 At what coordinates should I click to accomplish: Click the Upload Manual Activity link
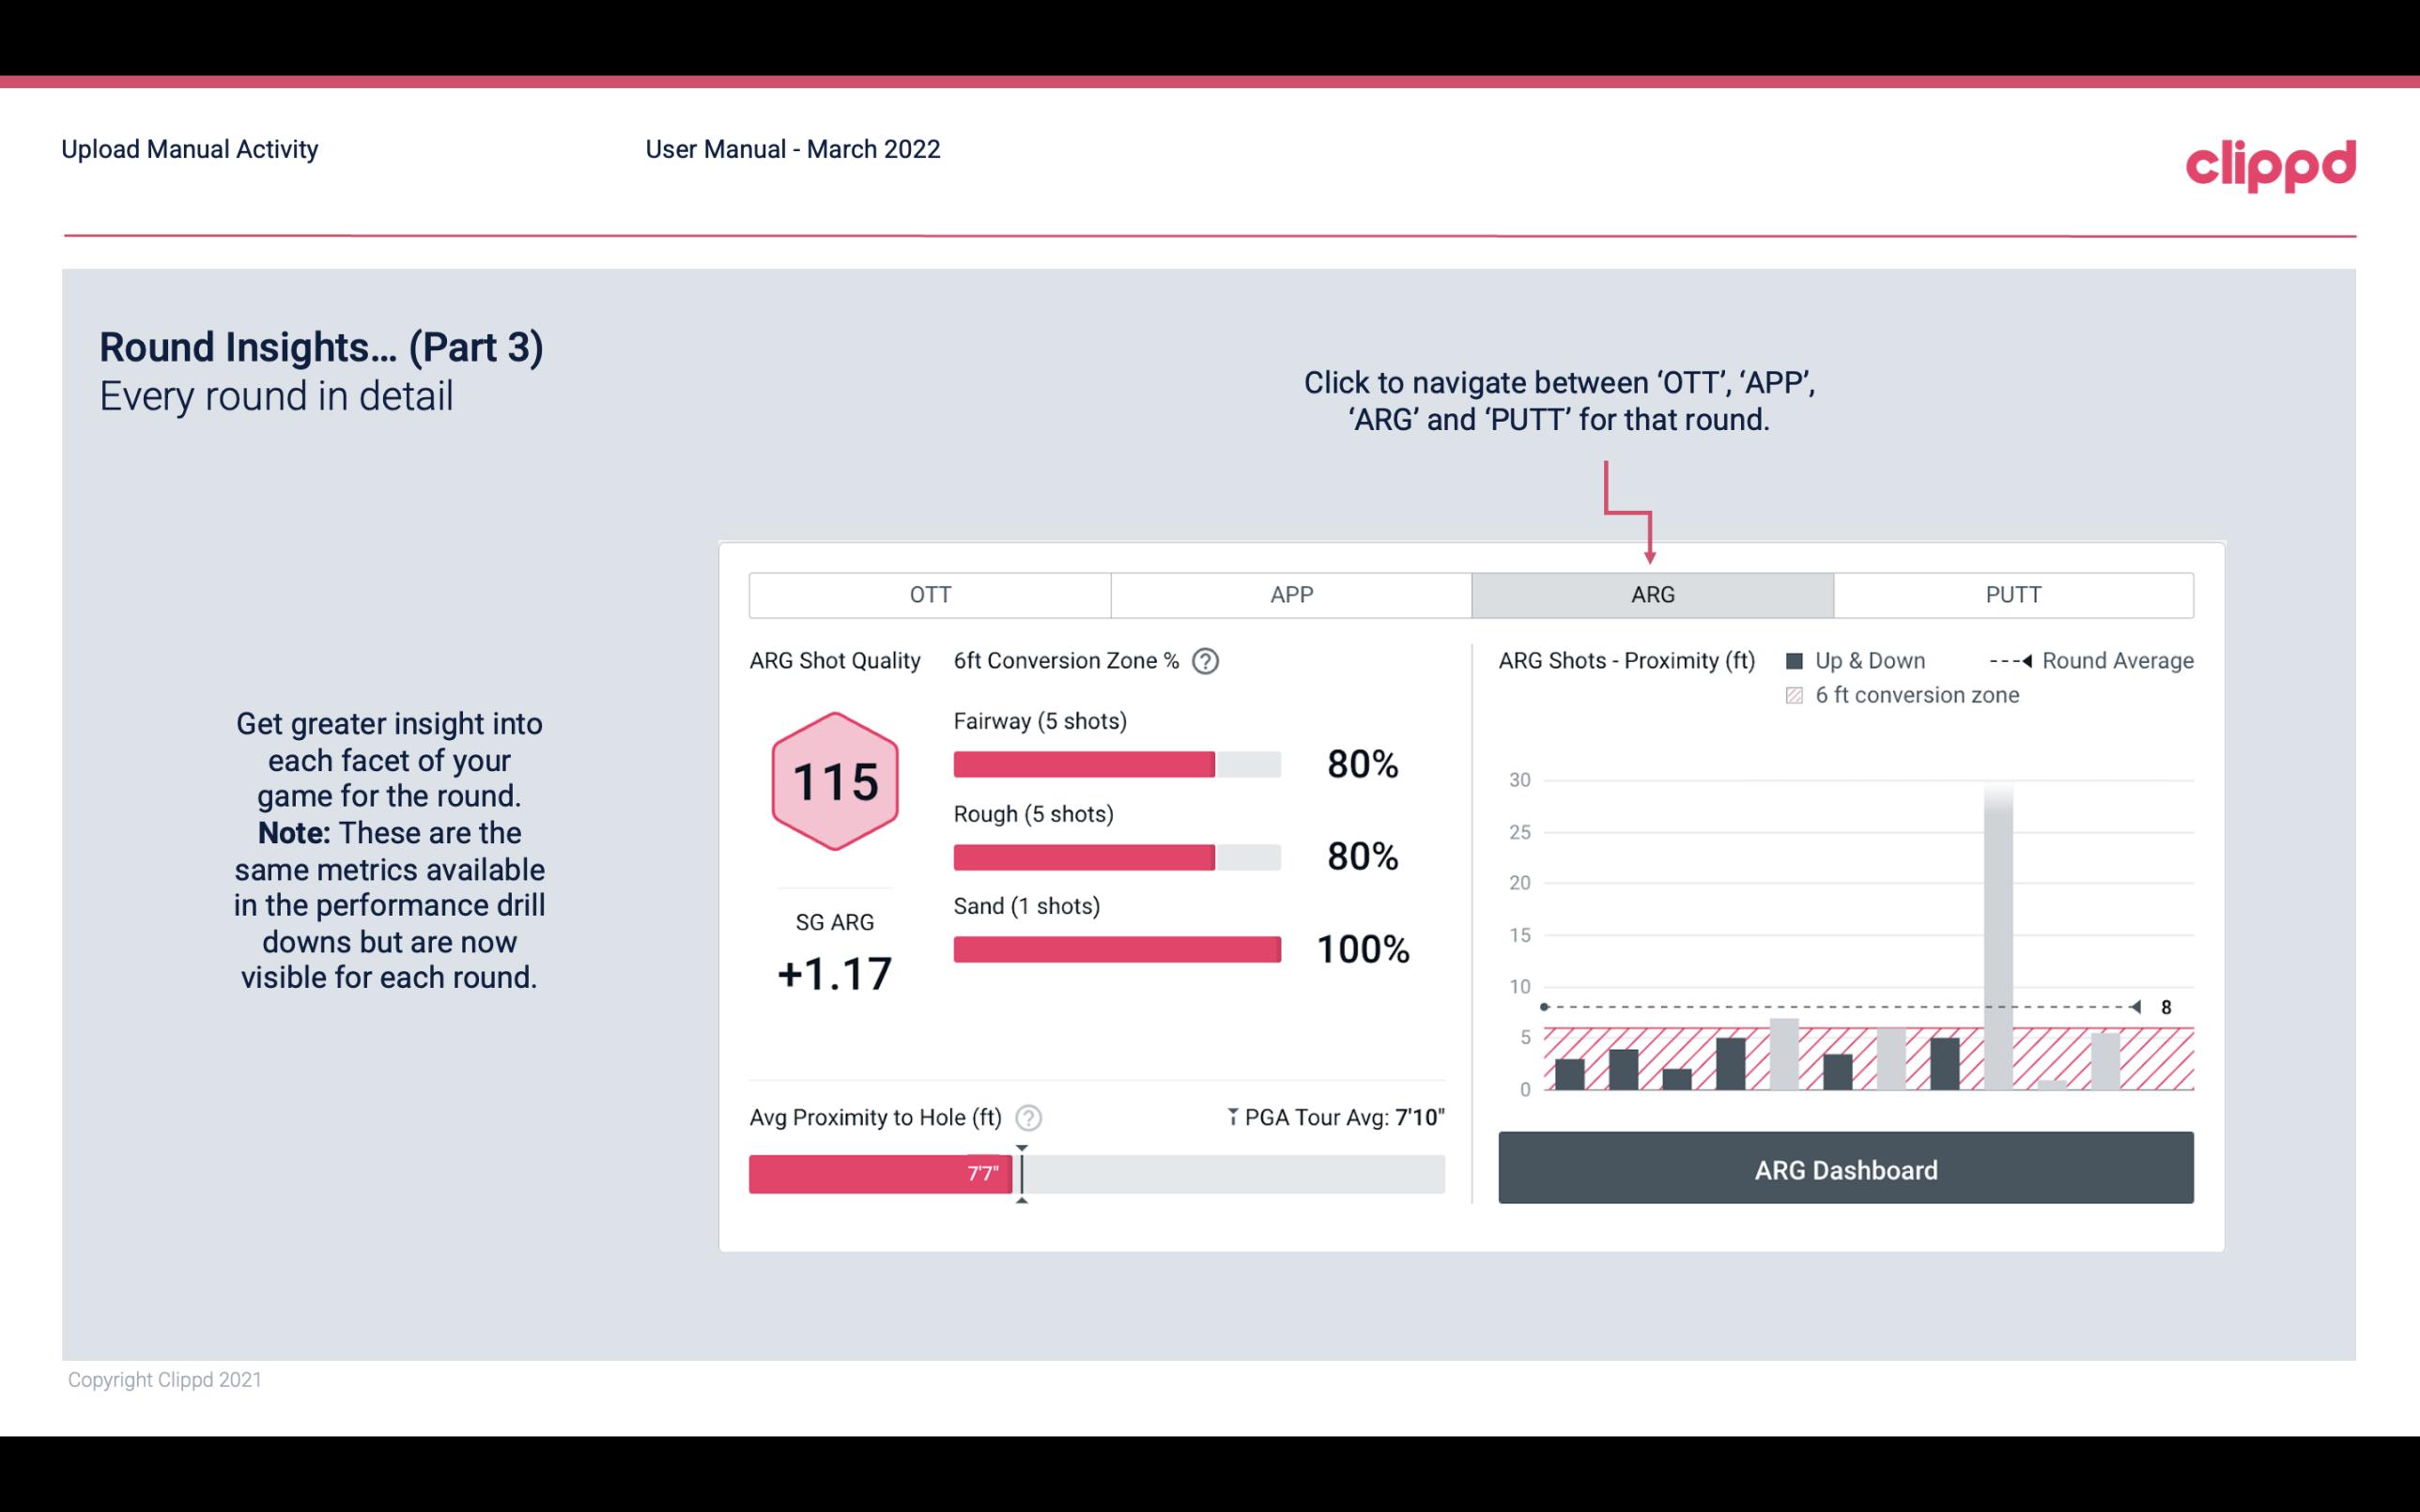pyautogui.click(x=190, y=148)
